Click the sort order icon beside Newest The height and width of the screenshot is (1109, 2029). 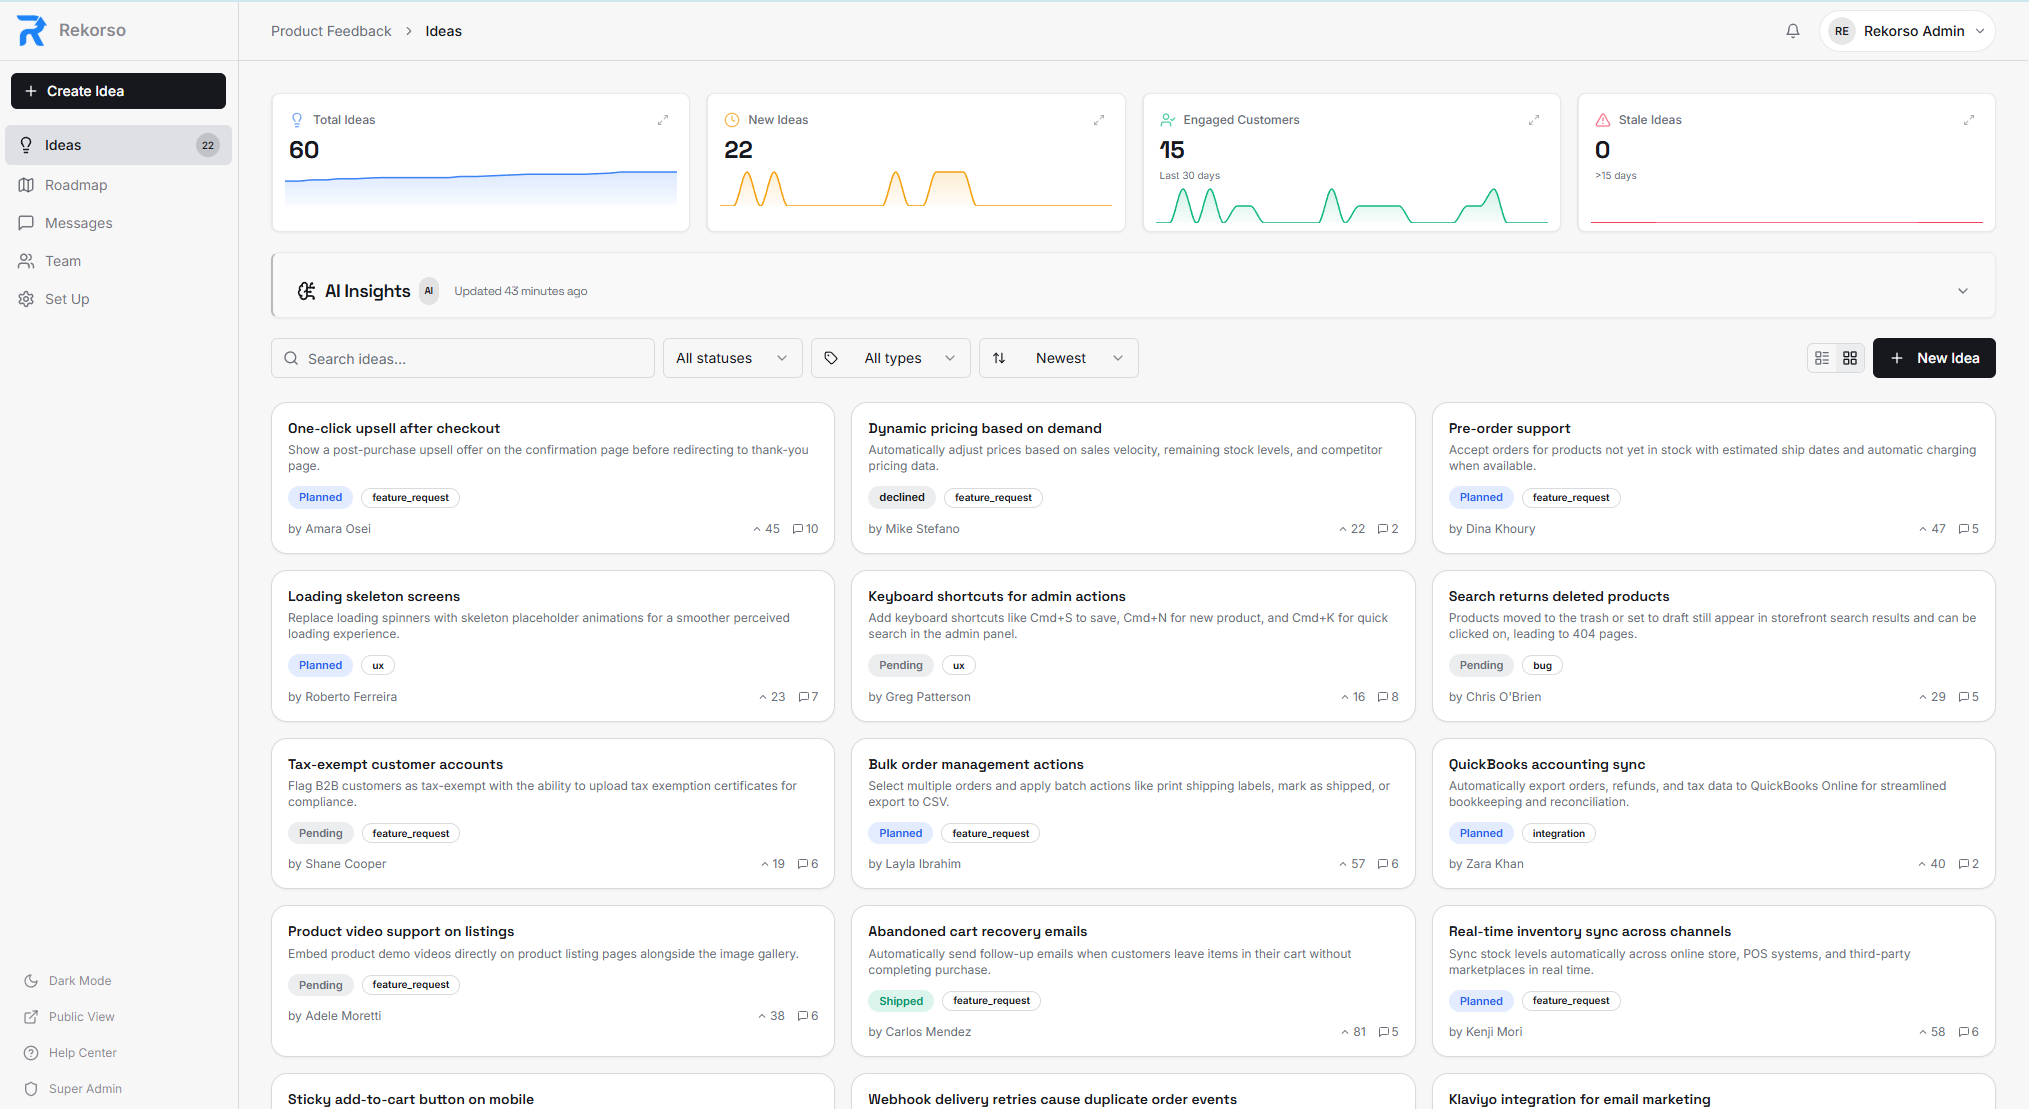(1000, 357)
